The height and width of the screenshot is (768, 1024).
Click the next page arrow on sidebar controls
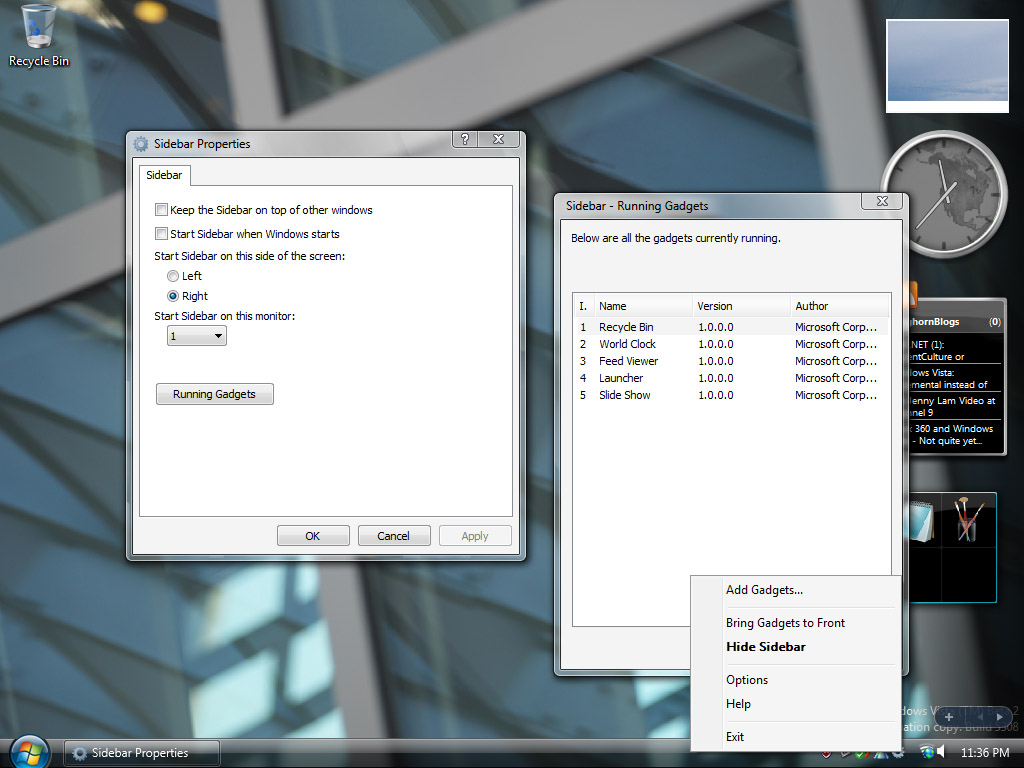click(x=999, y=716)
